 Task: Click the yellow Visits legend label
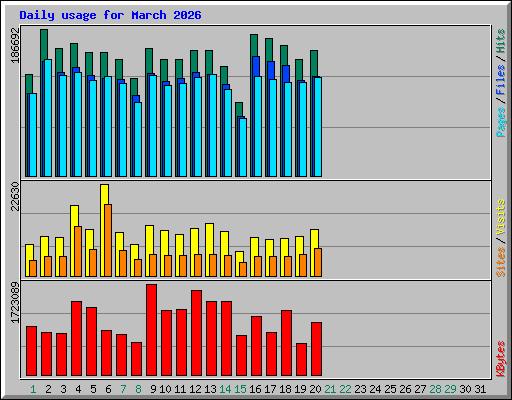click(x=501, y=217)
